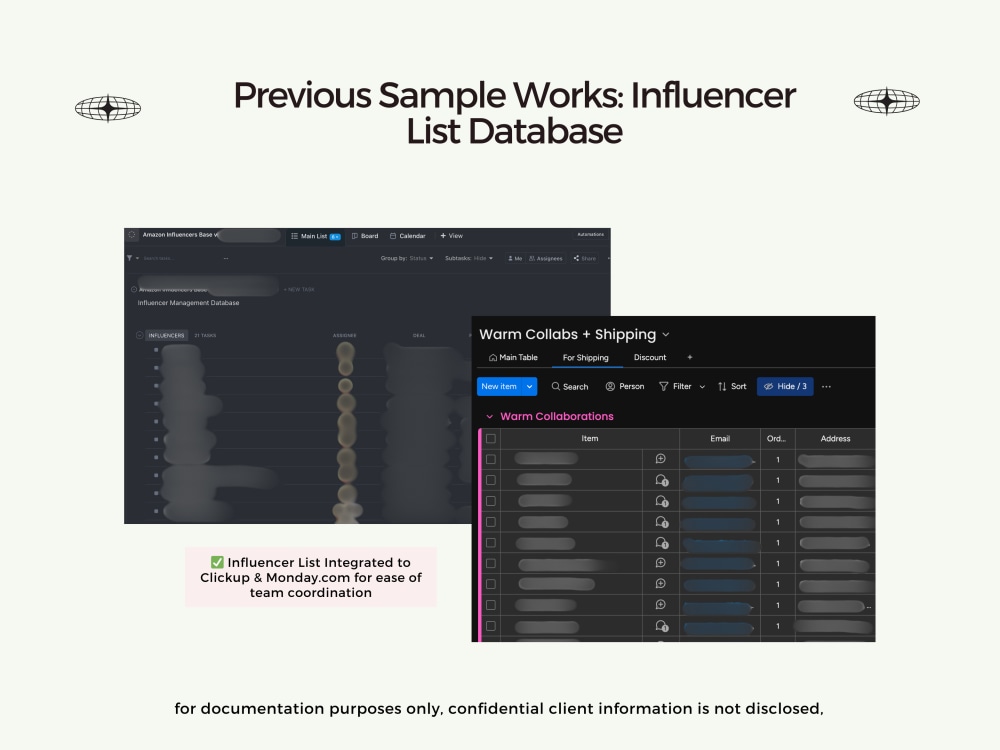This screenshot has width=1000, height=750.
Task: Click the space avatar icon in ClickUp header
Action: click(132, 235)
